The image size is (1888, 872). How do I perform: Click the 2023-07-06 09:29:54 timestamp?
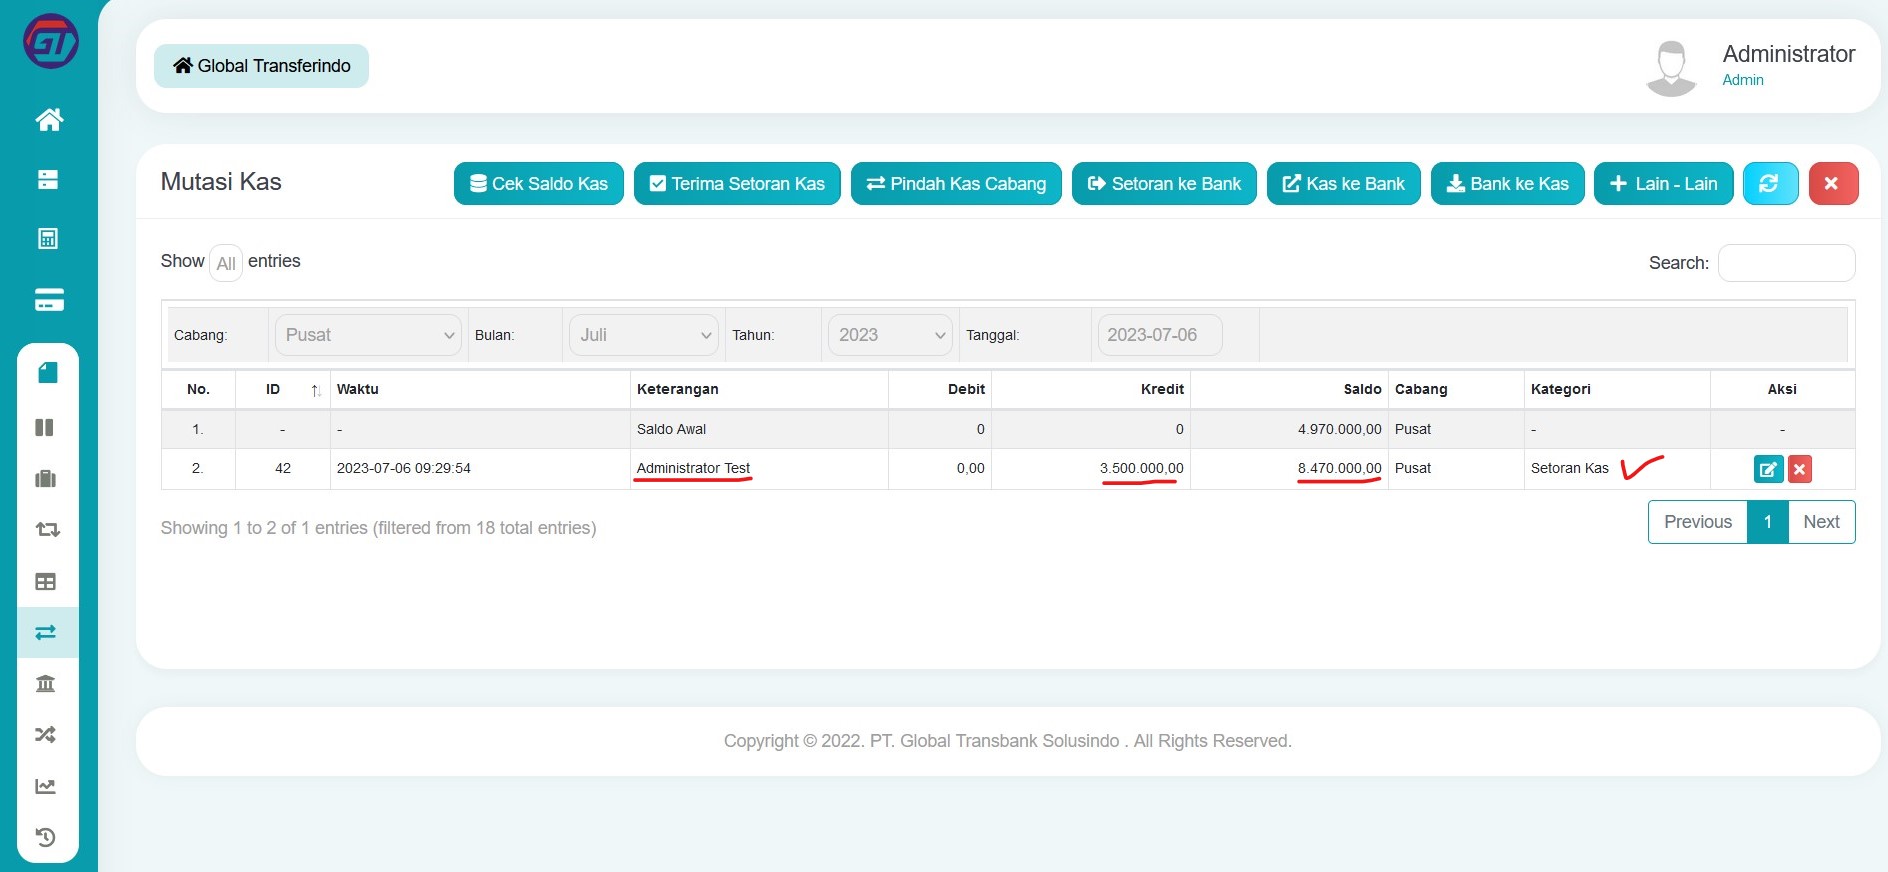click(x=403, y=469)
